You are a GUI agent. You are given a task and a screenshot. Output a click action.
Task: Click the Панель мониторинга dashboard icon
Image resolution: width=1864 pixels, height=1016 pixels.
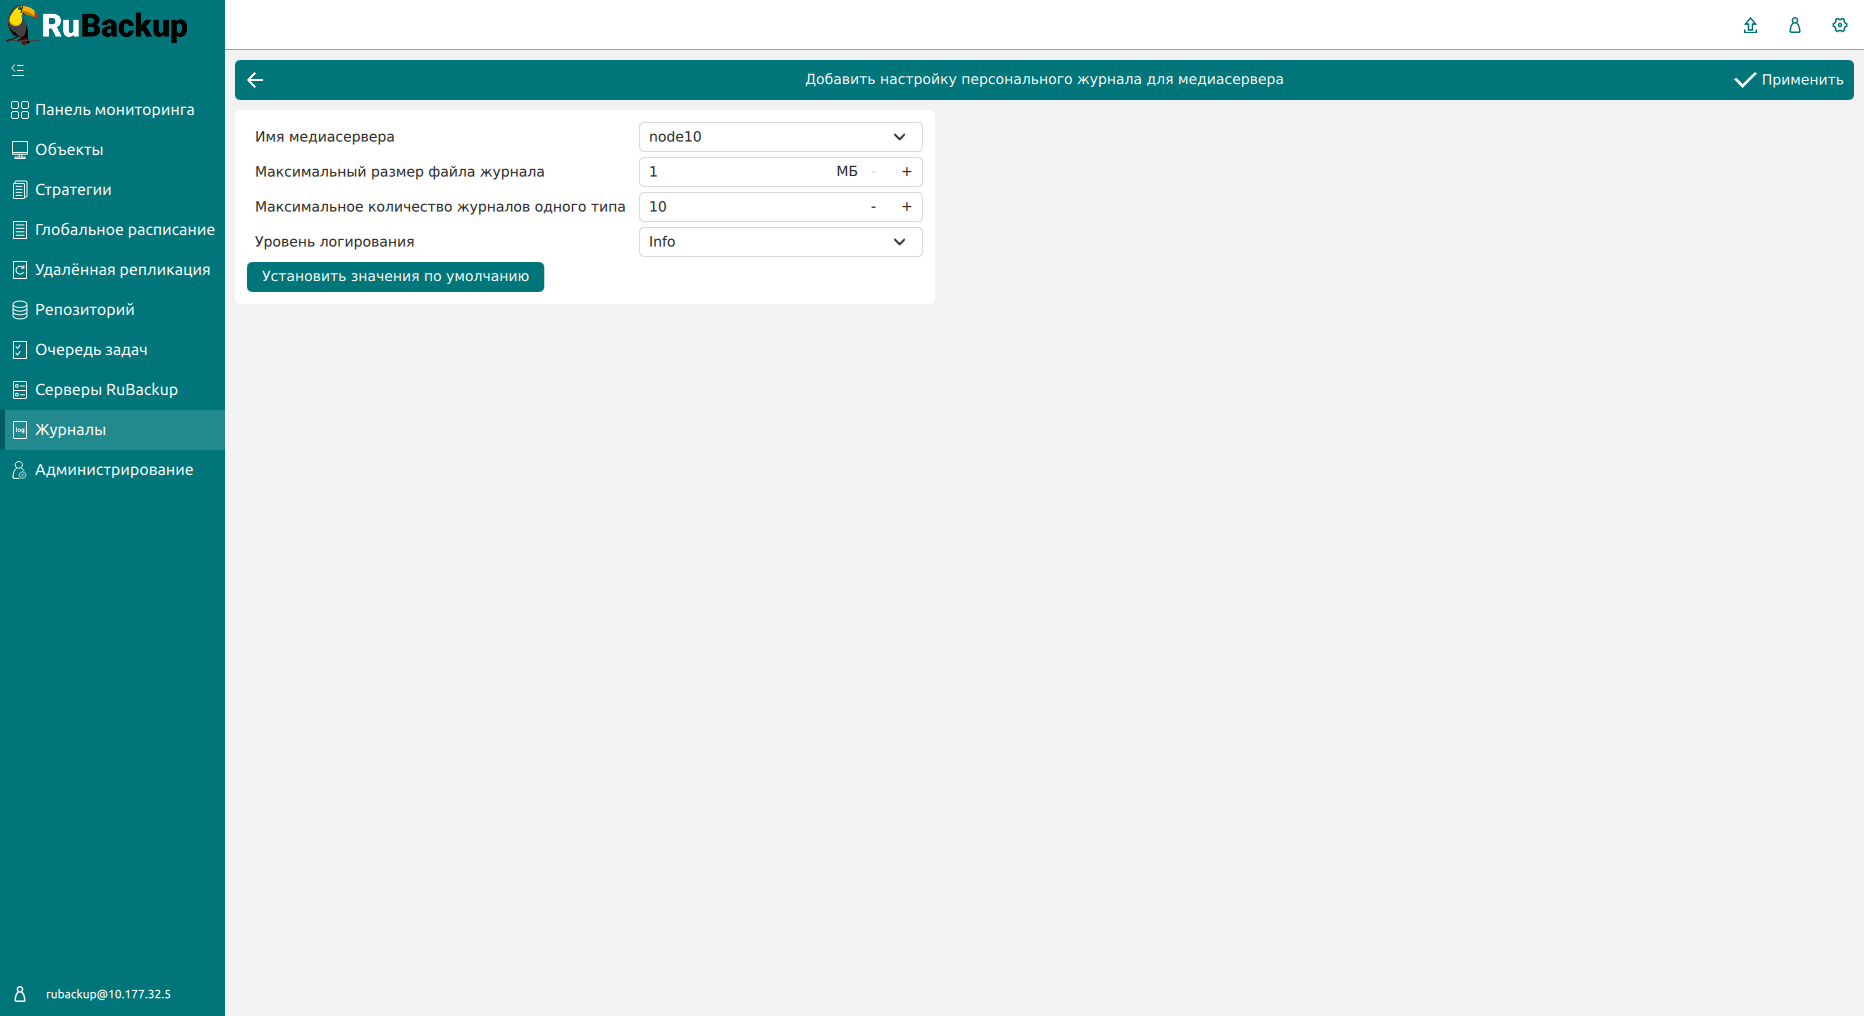click(19, 110)
